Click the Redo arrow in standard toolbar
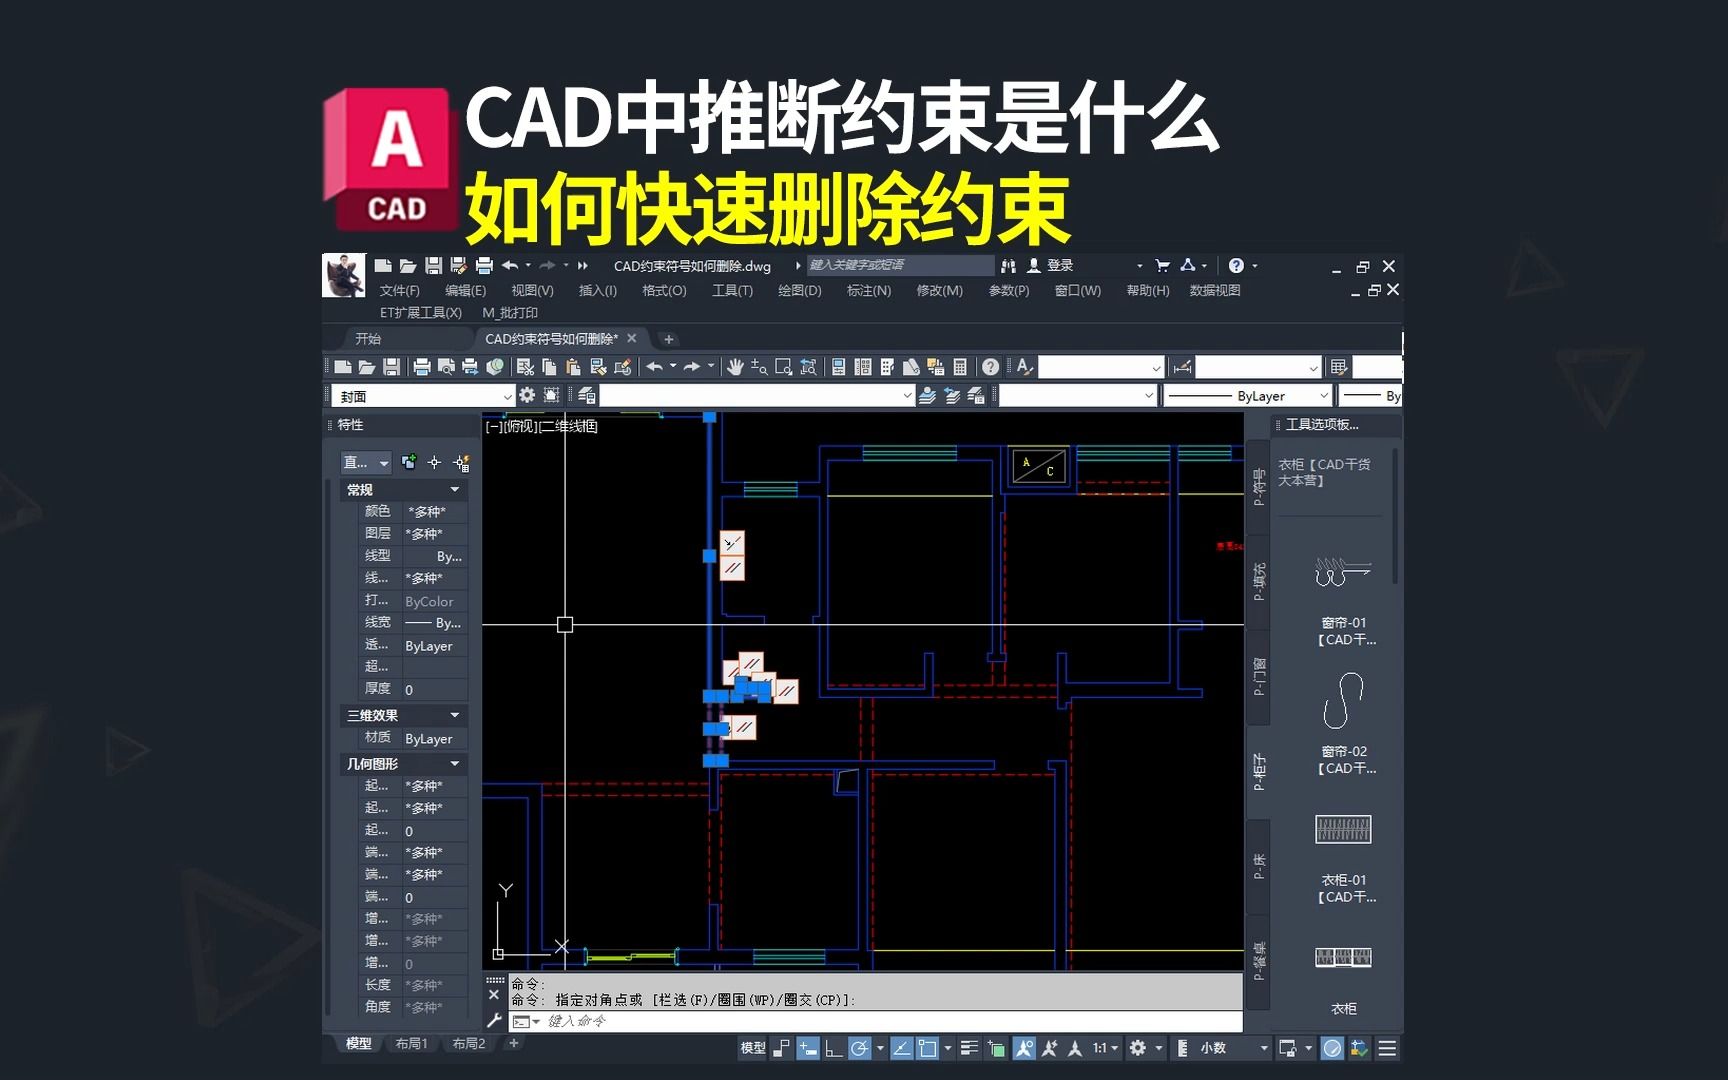1728x1080 pixels. (692, 368)
